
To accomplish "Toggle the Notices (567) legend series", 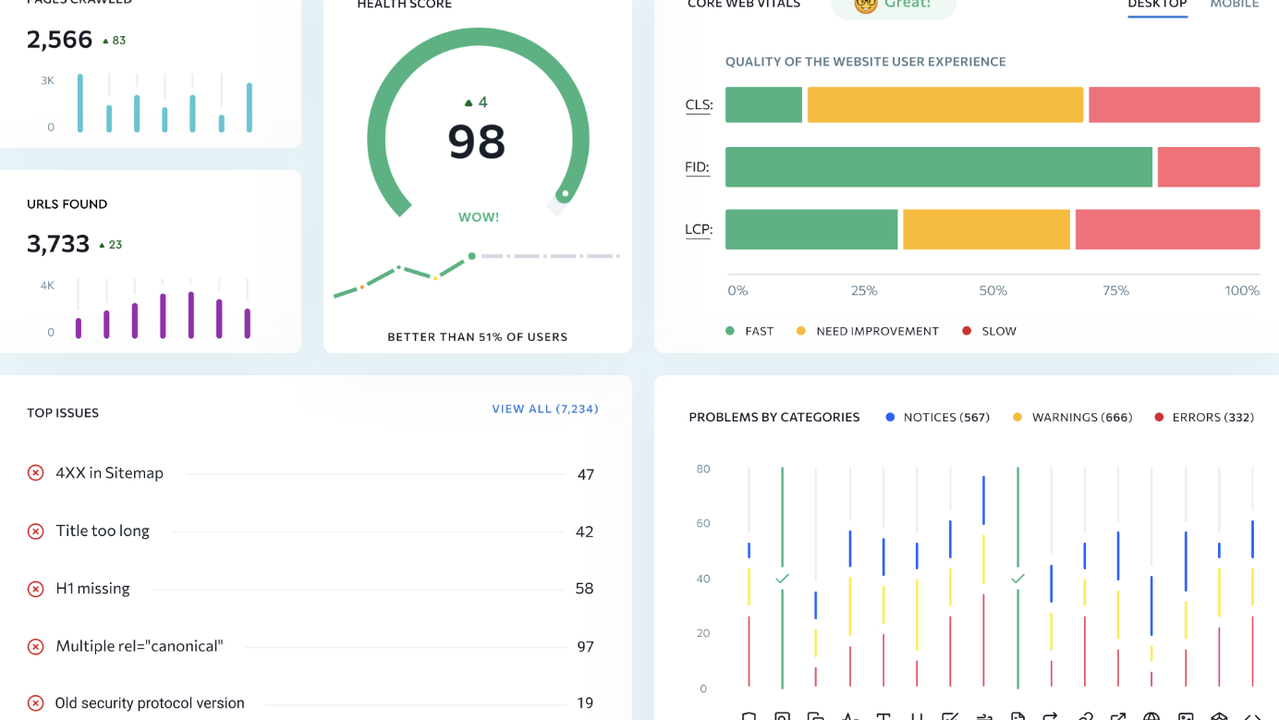I will click(936, 417).
